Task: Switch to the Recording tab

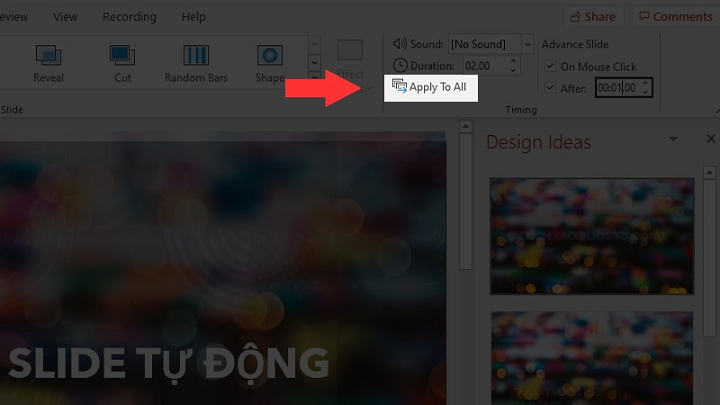Action: coord(129,17)
